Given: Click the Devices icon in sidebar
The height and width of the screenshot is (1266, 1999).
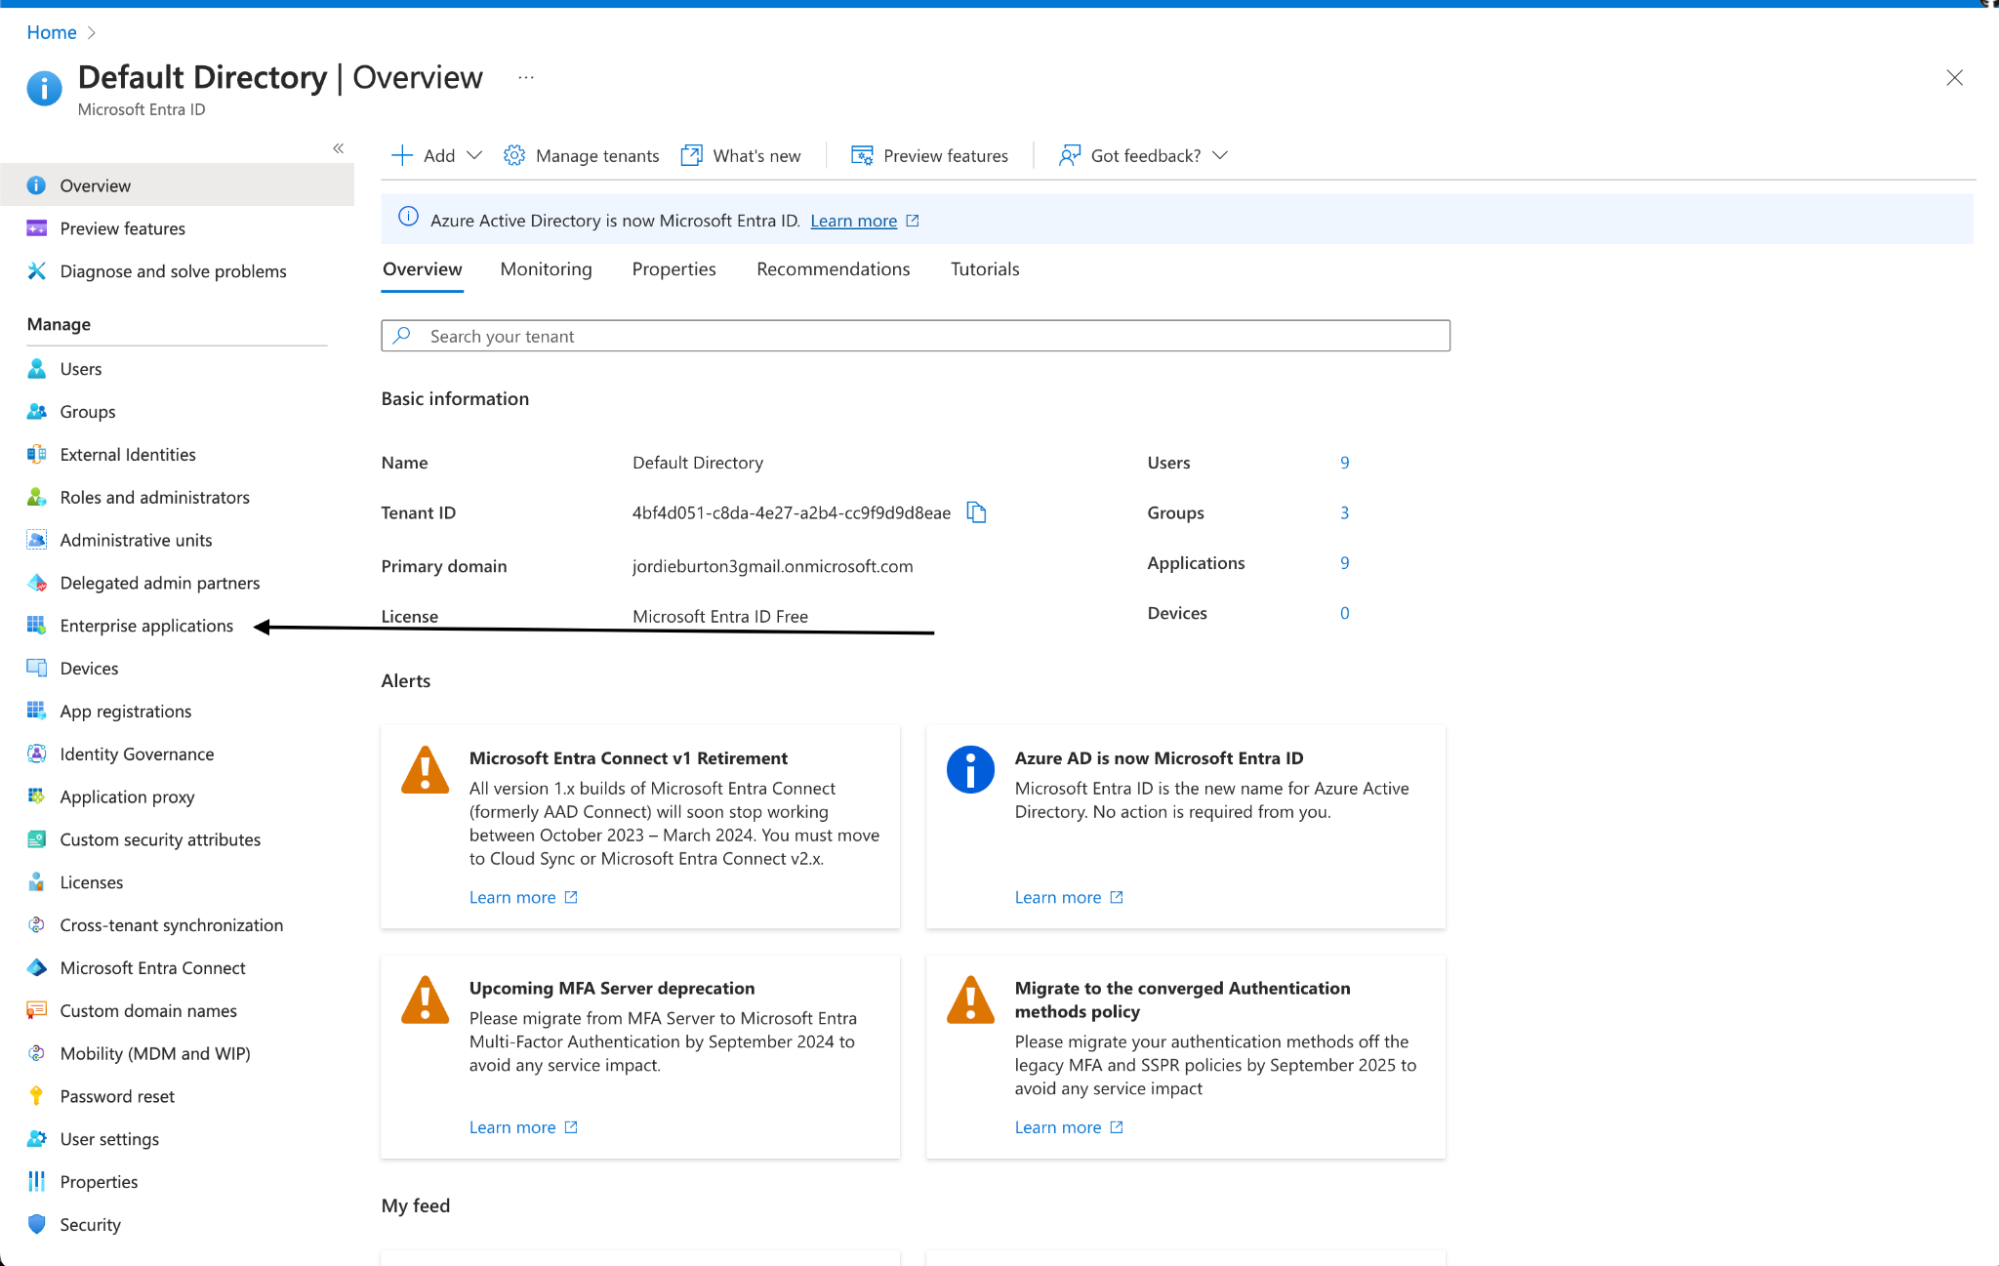Looking at the screenshot, I should [x=37, y=668].
